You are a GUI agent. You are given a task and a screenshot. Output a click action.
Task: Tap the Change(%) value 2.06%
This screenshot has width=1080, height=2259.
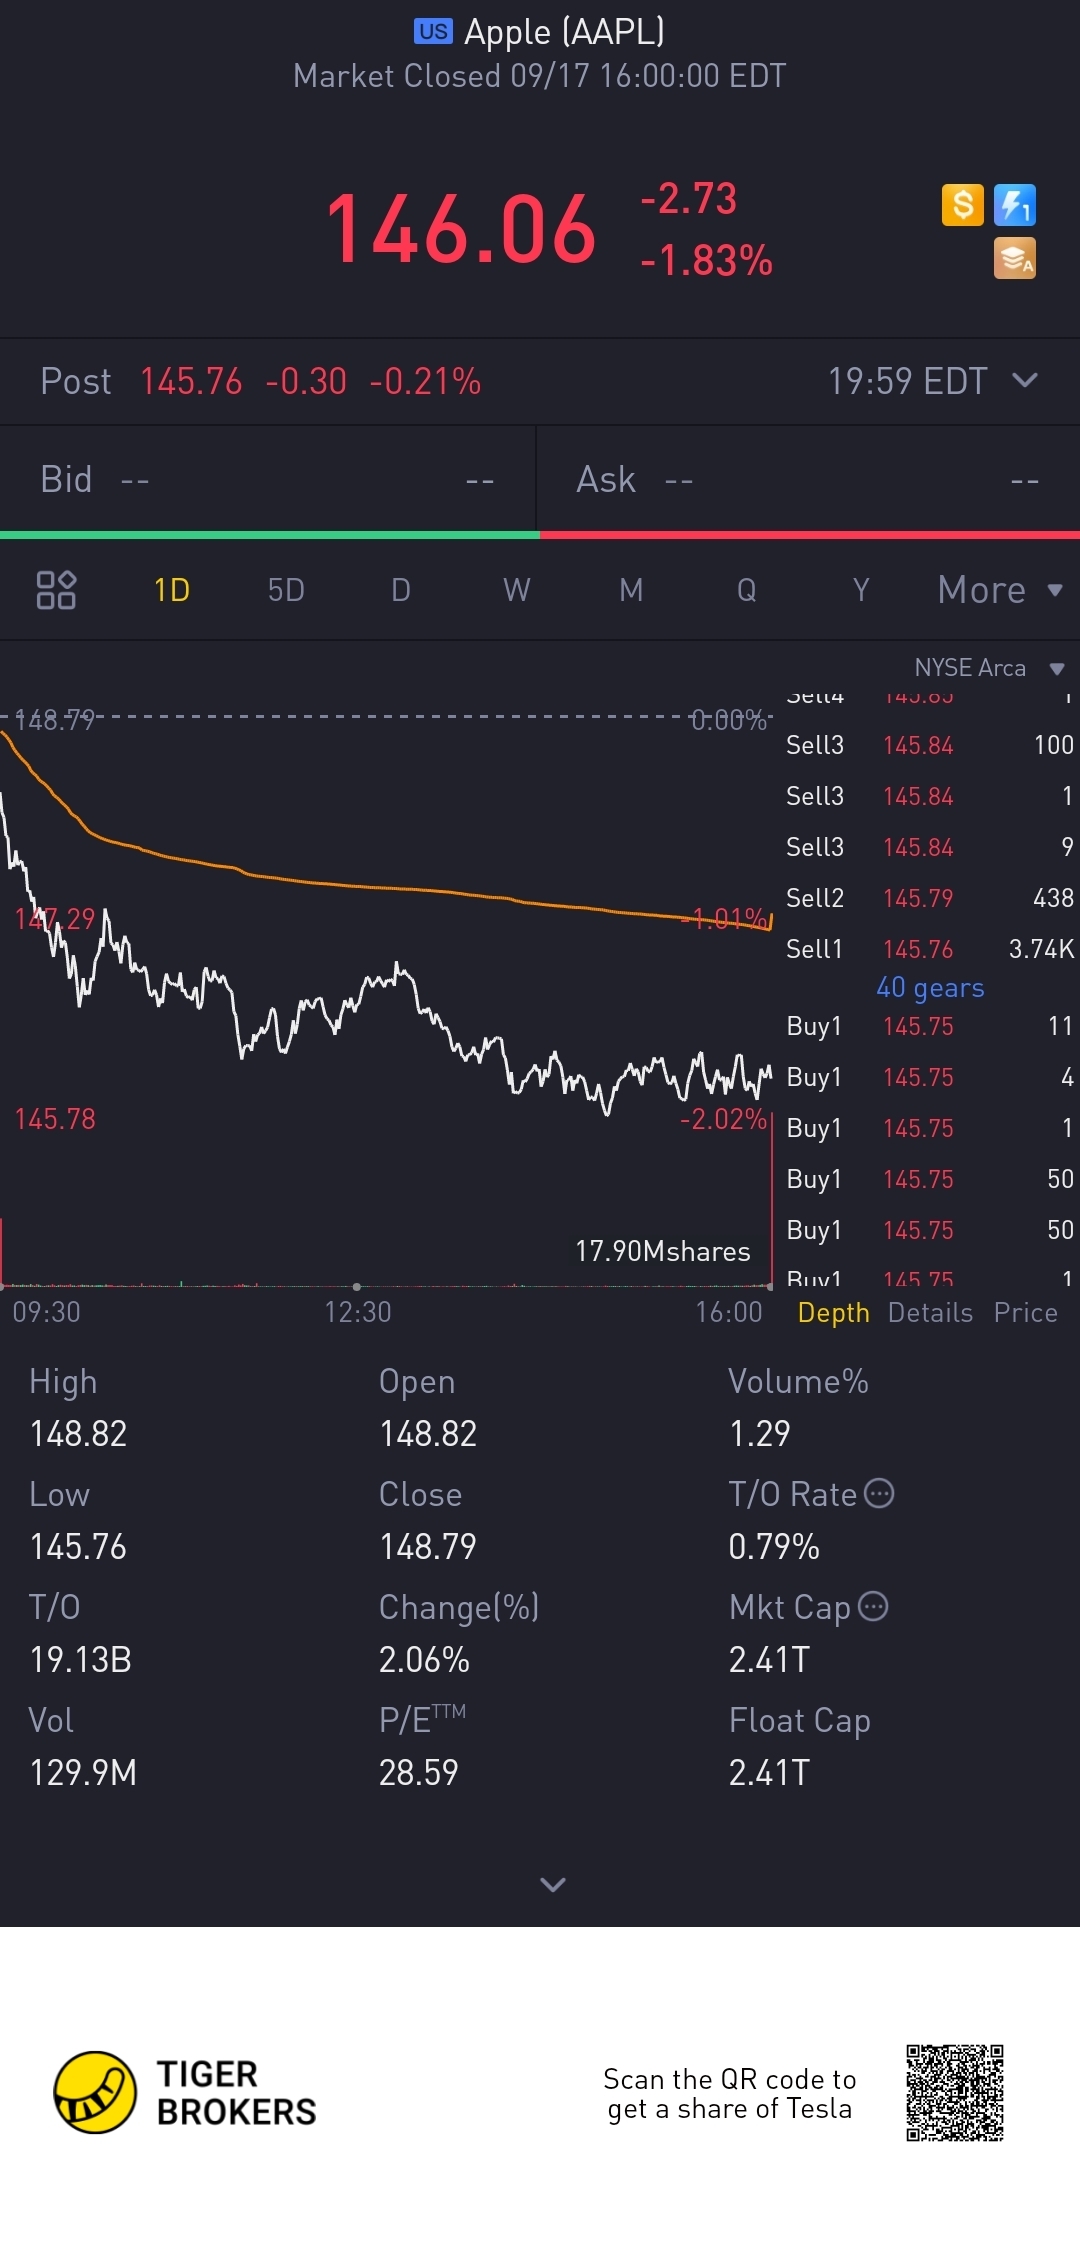click(x=424, y=1659)
